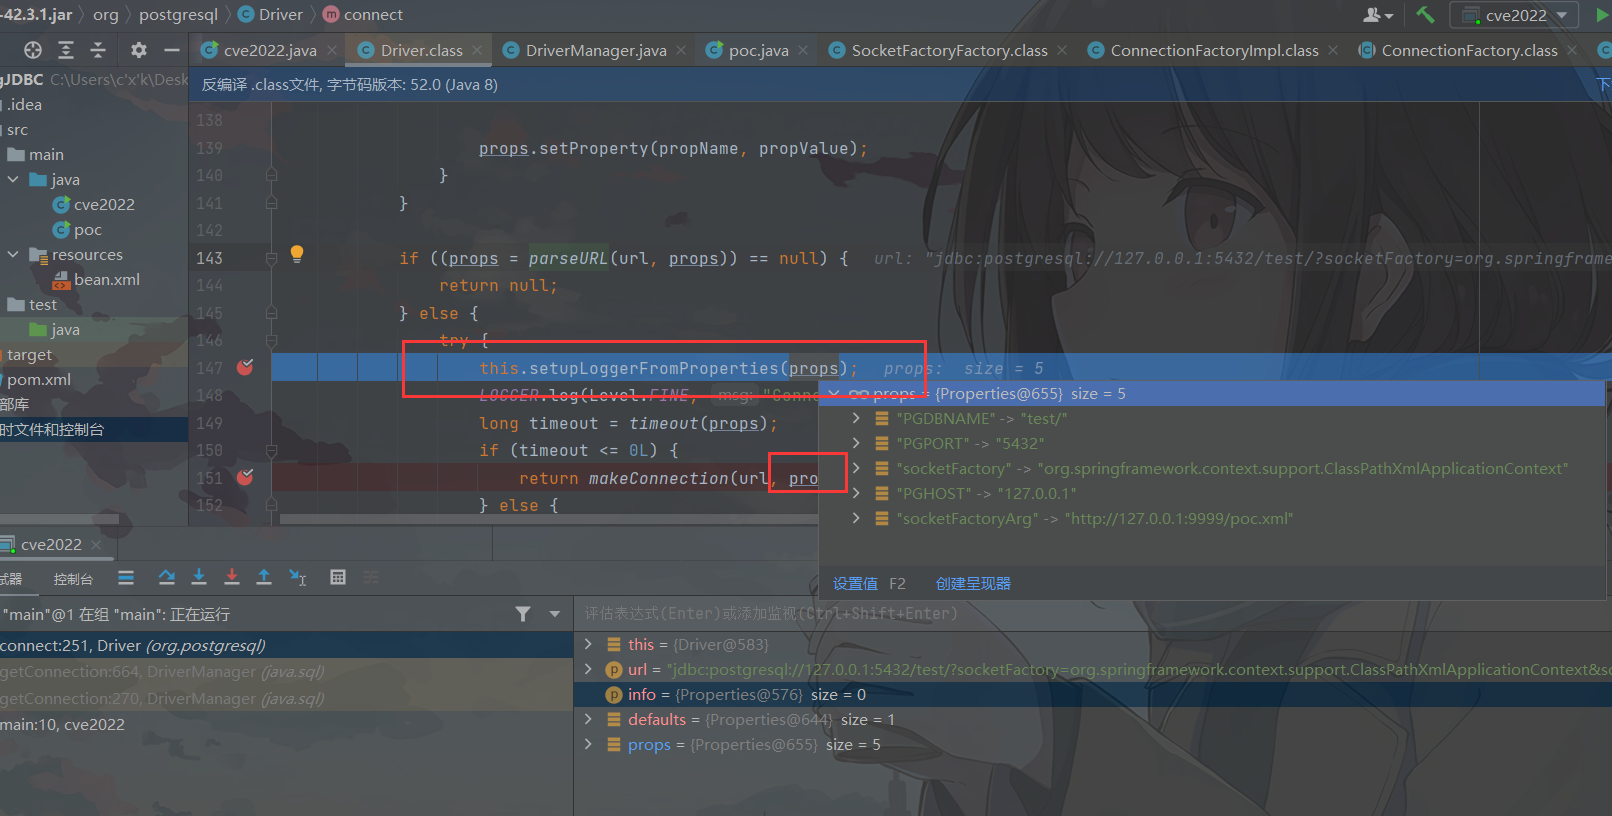Open the 控制台 console tab
This screenshot has width=1612, height=816.
tap(73, 579)
